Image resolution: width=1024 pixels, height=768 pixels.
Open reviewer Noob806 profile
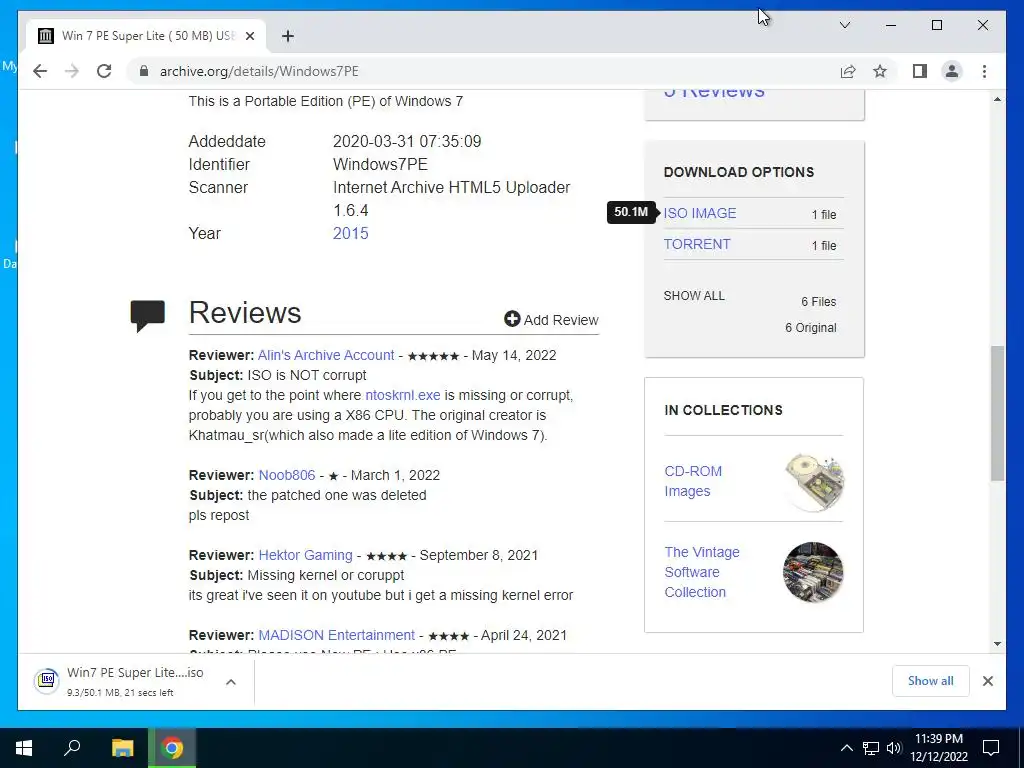coord(287,475)
